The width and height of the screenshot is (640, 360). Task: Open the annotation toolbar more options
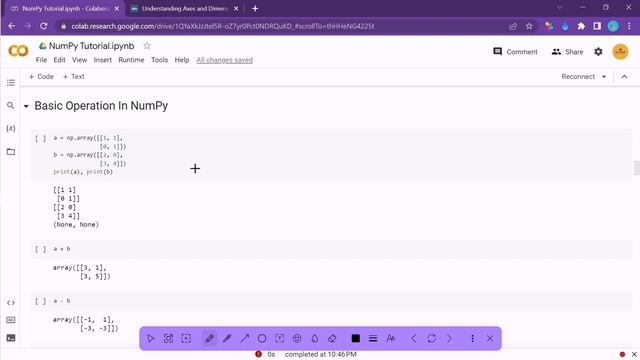pos(473,338)
